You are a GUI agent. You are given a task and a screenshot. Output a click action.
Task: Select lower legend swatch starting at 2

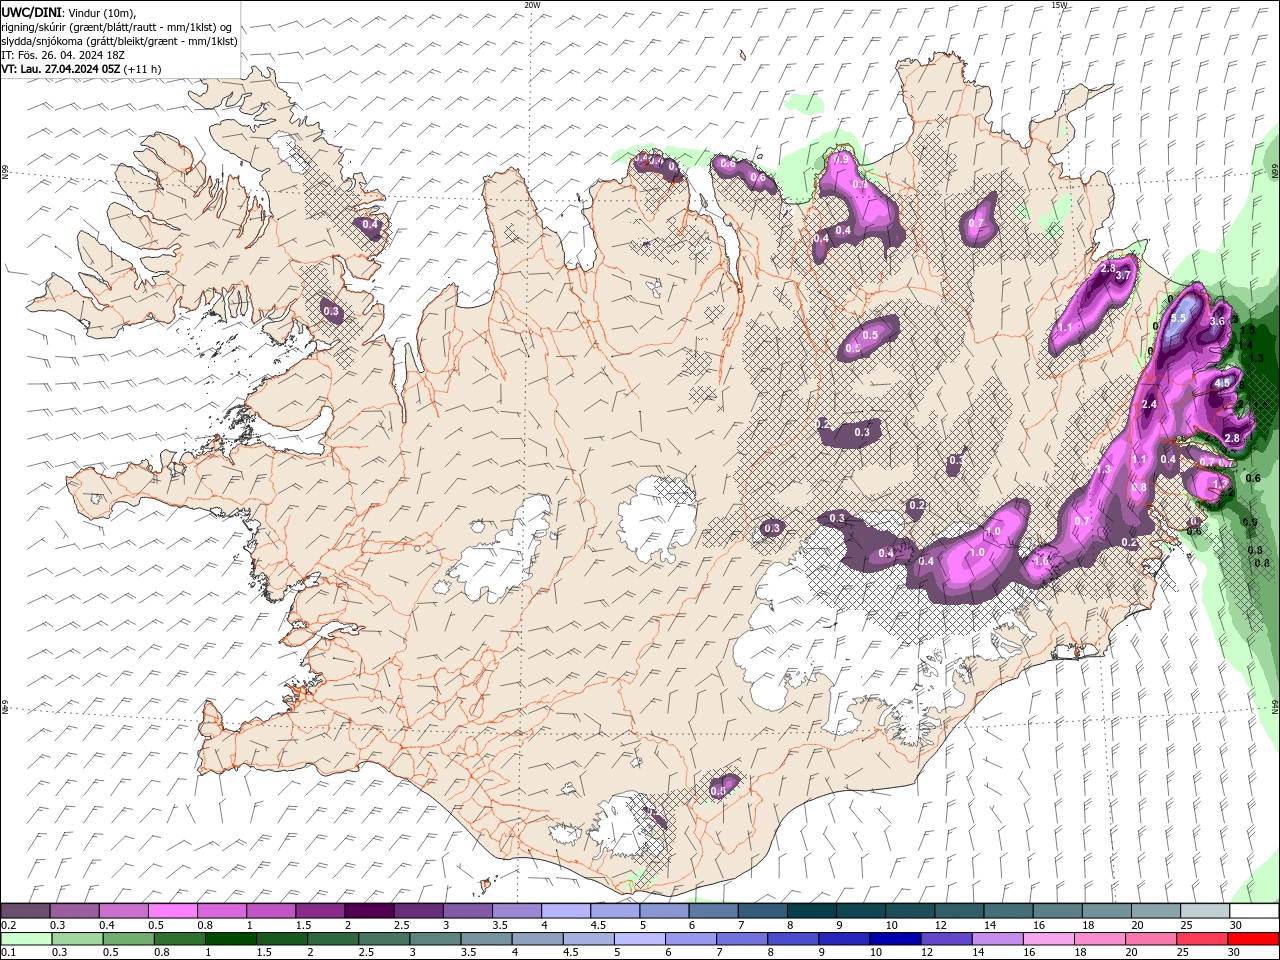(x=333, y=939)
